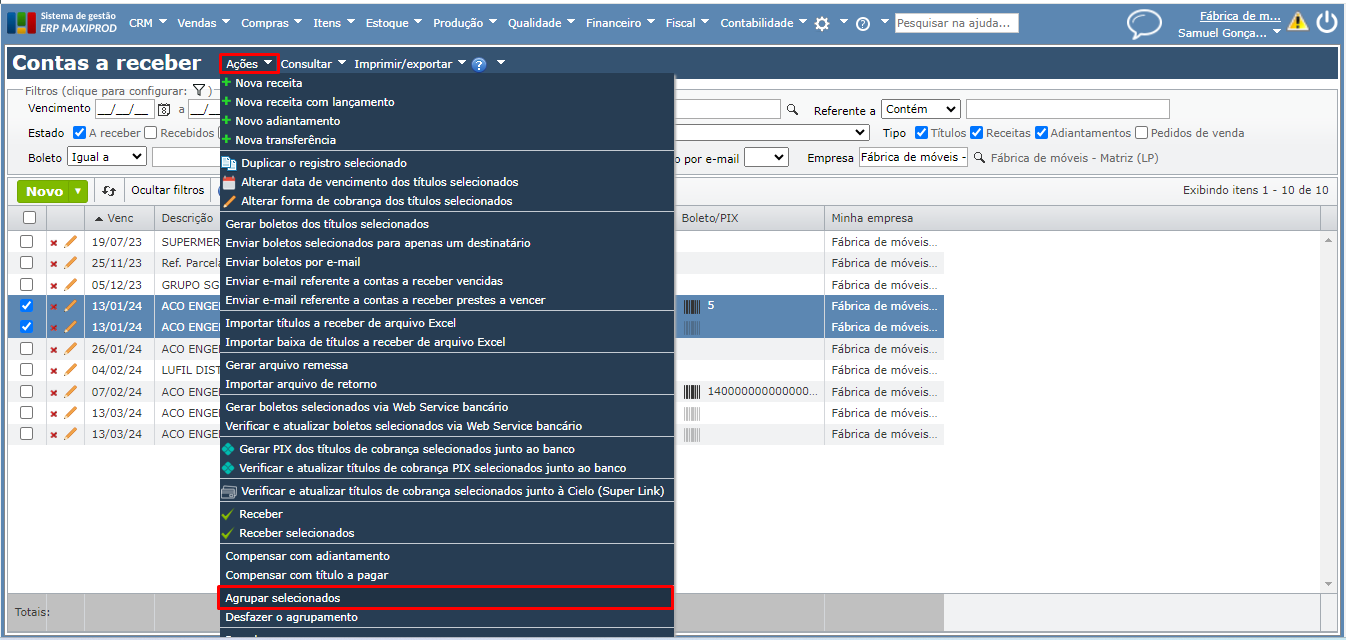
Task: Edit the 25/11/23 row with pencil icon
Action: pos(70,263)
